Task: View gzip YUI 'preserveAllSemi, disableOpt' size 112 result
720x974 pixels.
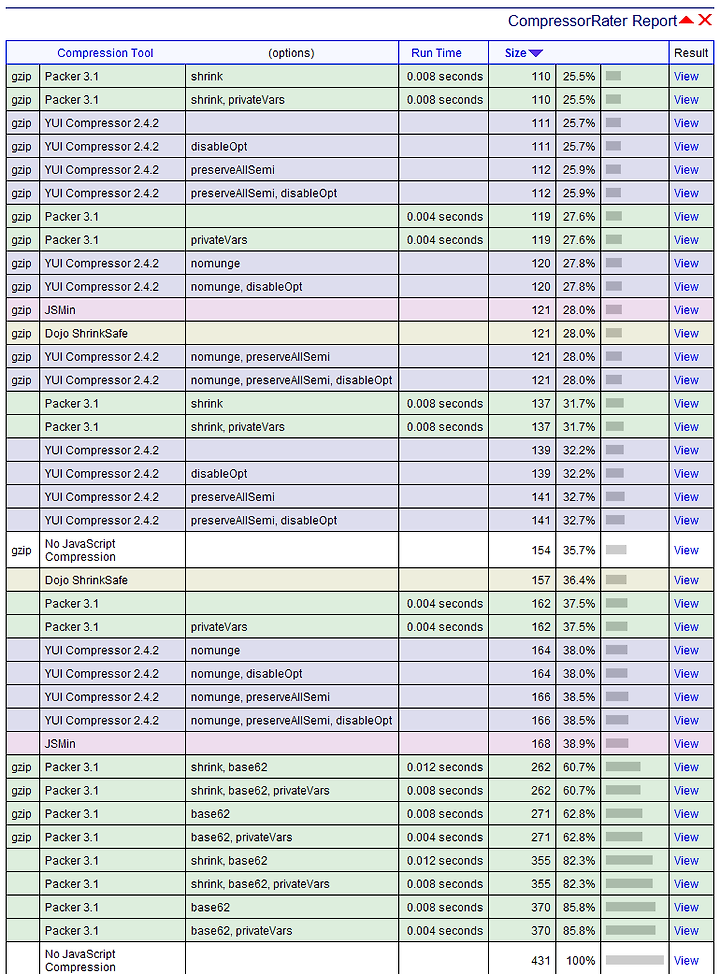Action: point(686,193)
